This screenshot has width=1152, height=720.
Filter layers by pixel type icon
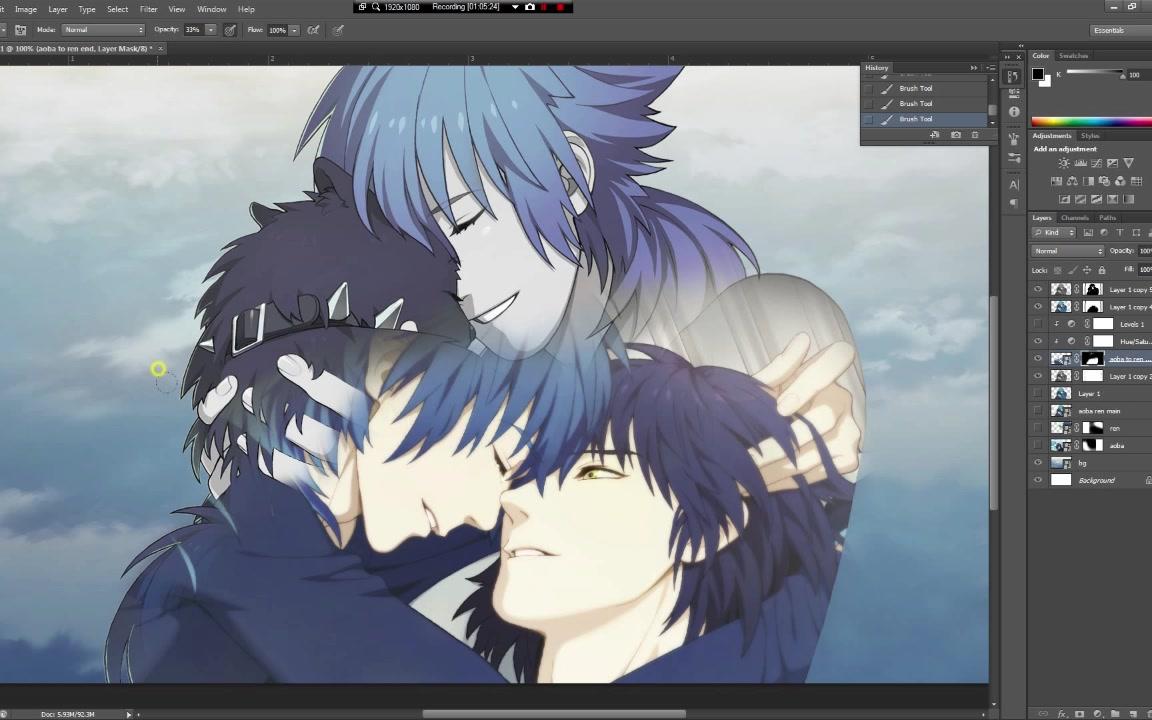pyautogui.click(x=1088, y=232)
